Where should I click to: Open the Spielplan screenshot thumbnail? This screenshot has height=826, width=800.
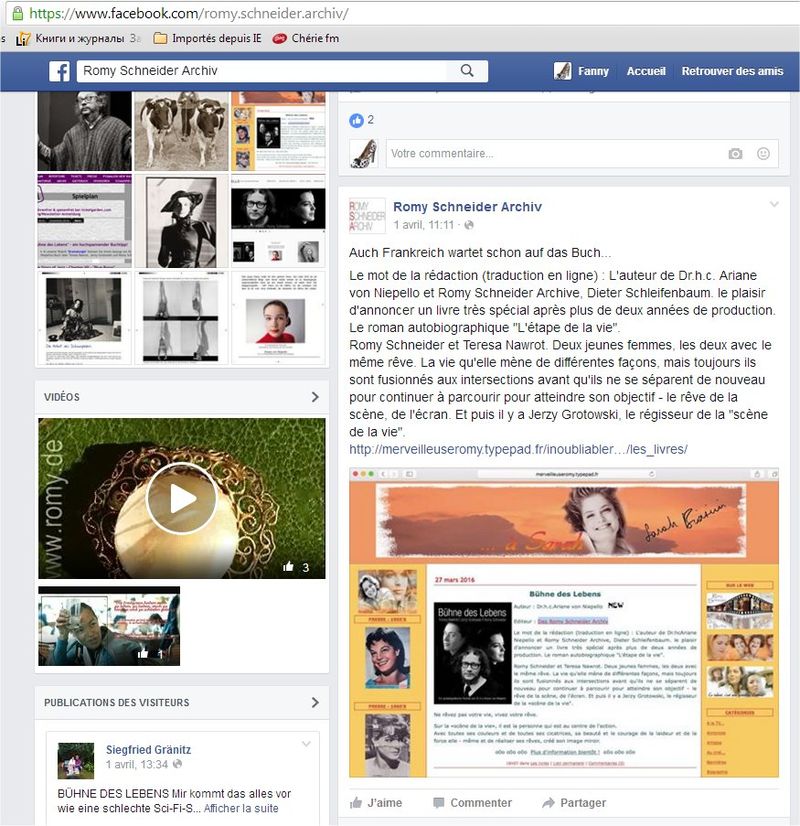[x=84, y=221]
